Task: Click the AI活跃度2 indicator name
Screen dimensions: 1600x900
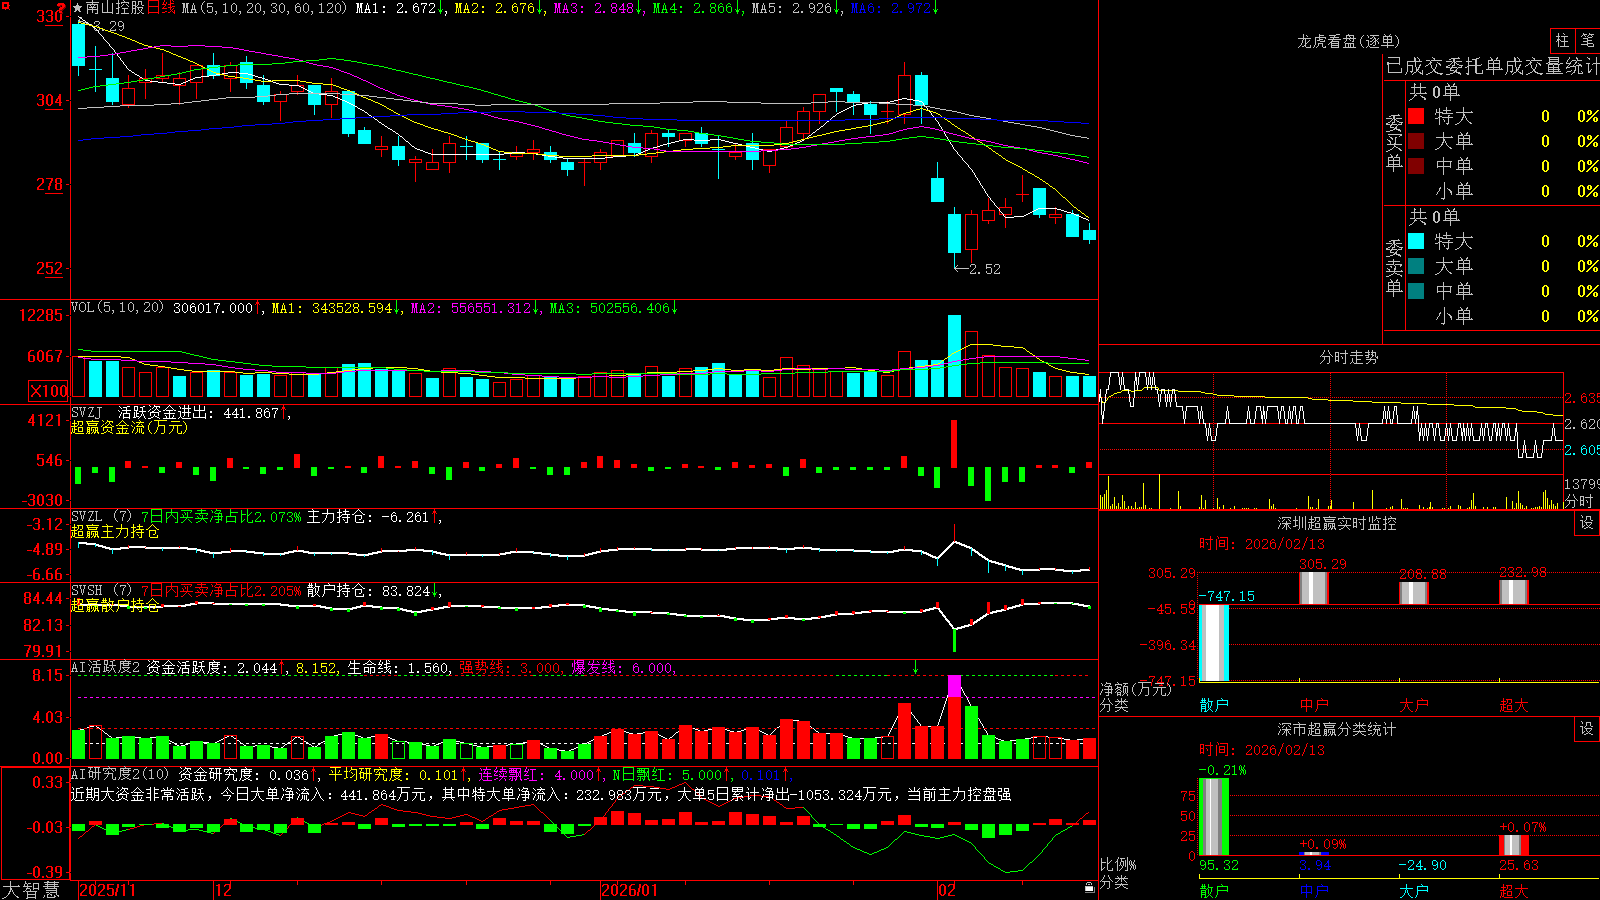Action: click(x=106, y=667)
